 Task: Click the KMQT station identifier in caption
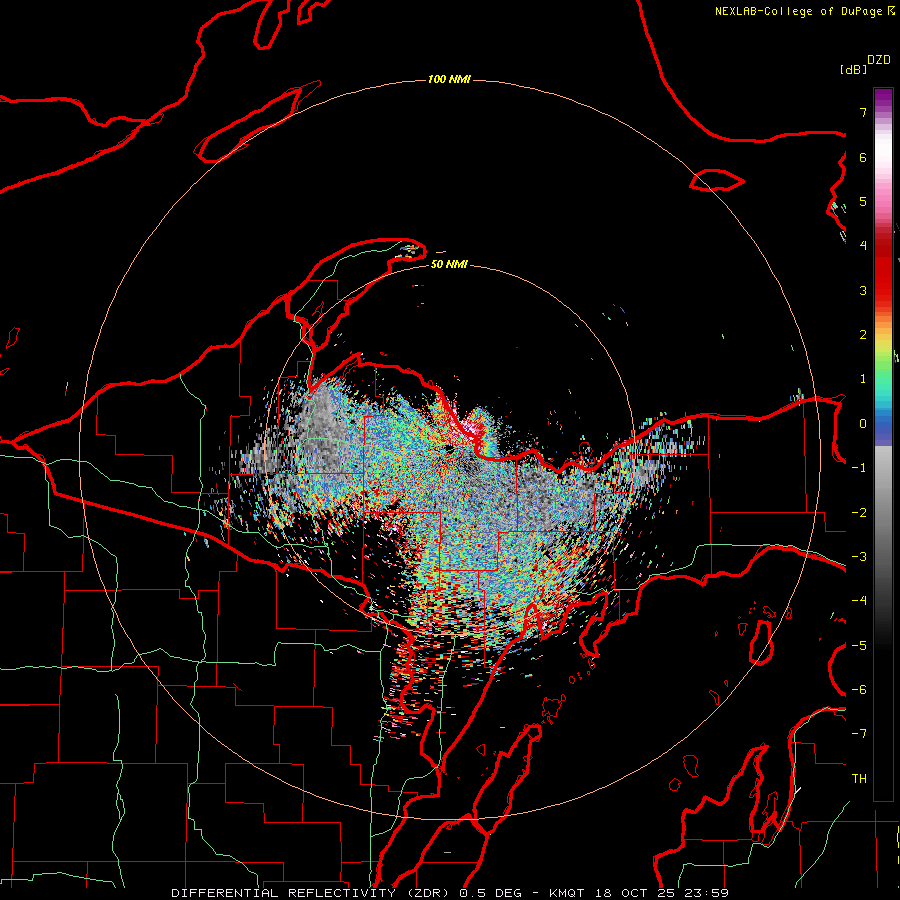point(567,893)
